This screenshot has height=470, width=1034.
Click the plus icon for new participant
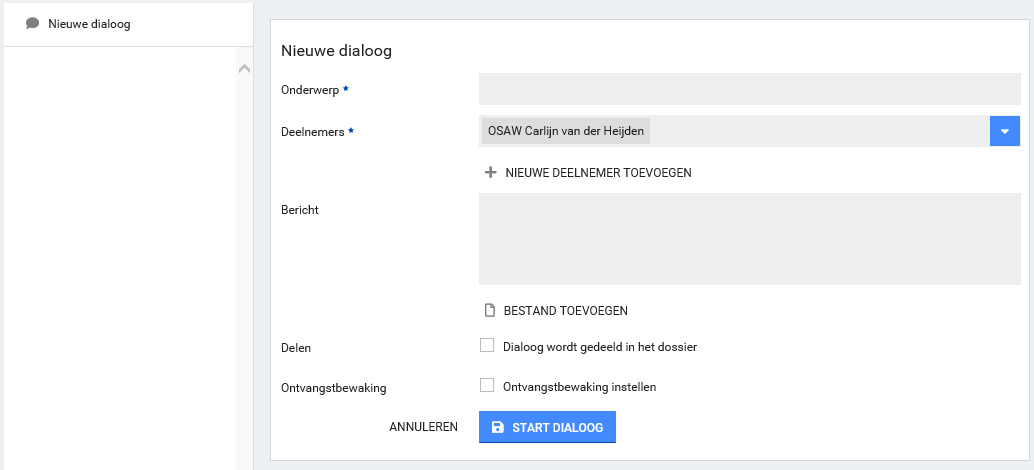click(x=490, y=172)
